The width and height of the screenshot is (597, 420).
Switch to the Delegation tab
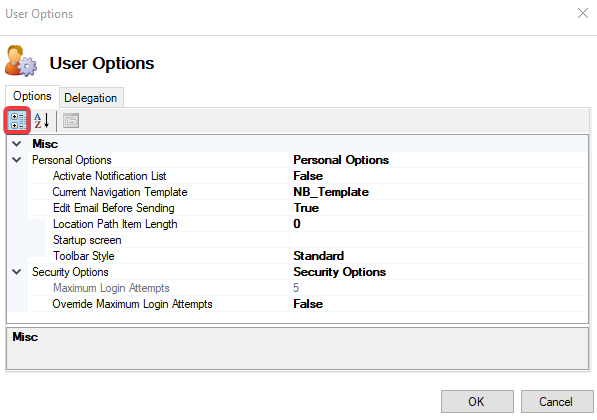pos(91,98)
